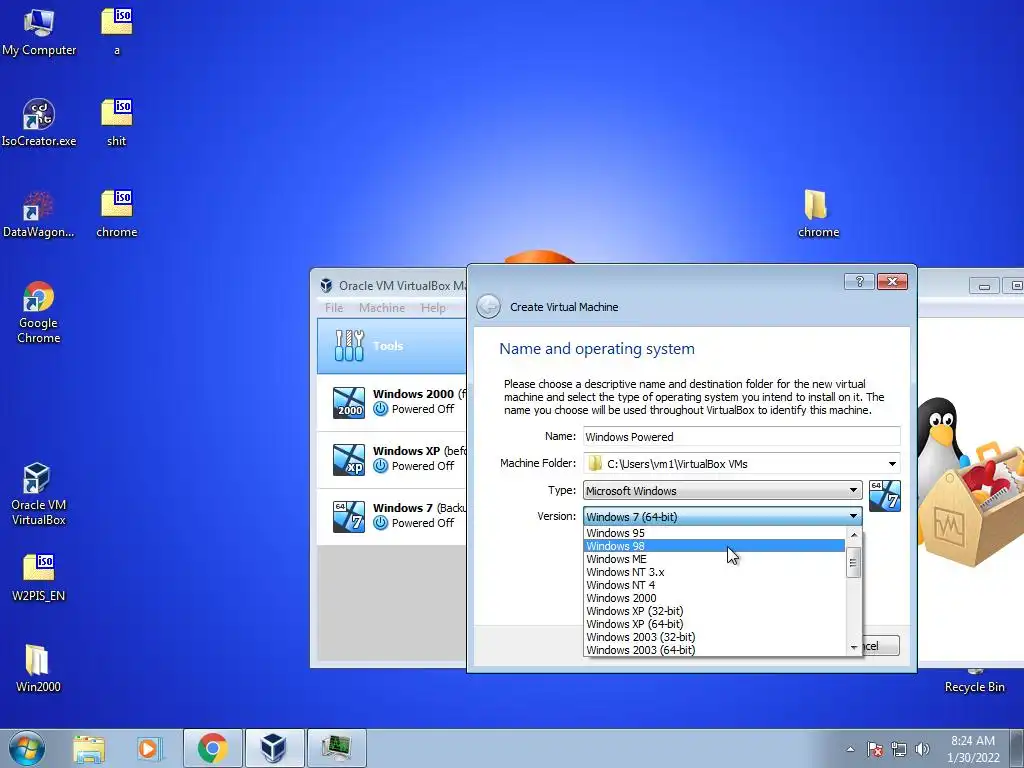Select Tools in VirtualBox Manager sidebar
Screen dimensions: 1024x768
[x=392, y=346]
